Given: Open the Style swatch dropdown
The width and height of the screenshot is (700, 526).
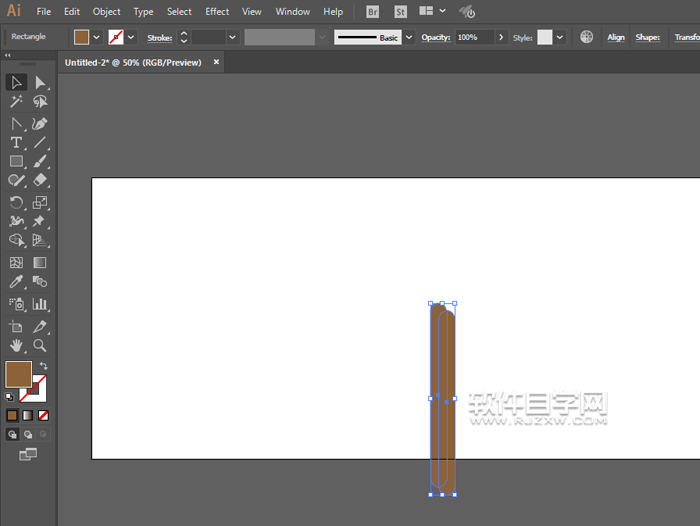Looking at the screenshot, I should (560, 37).
